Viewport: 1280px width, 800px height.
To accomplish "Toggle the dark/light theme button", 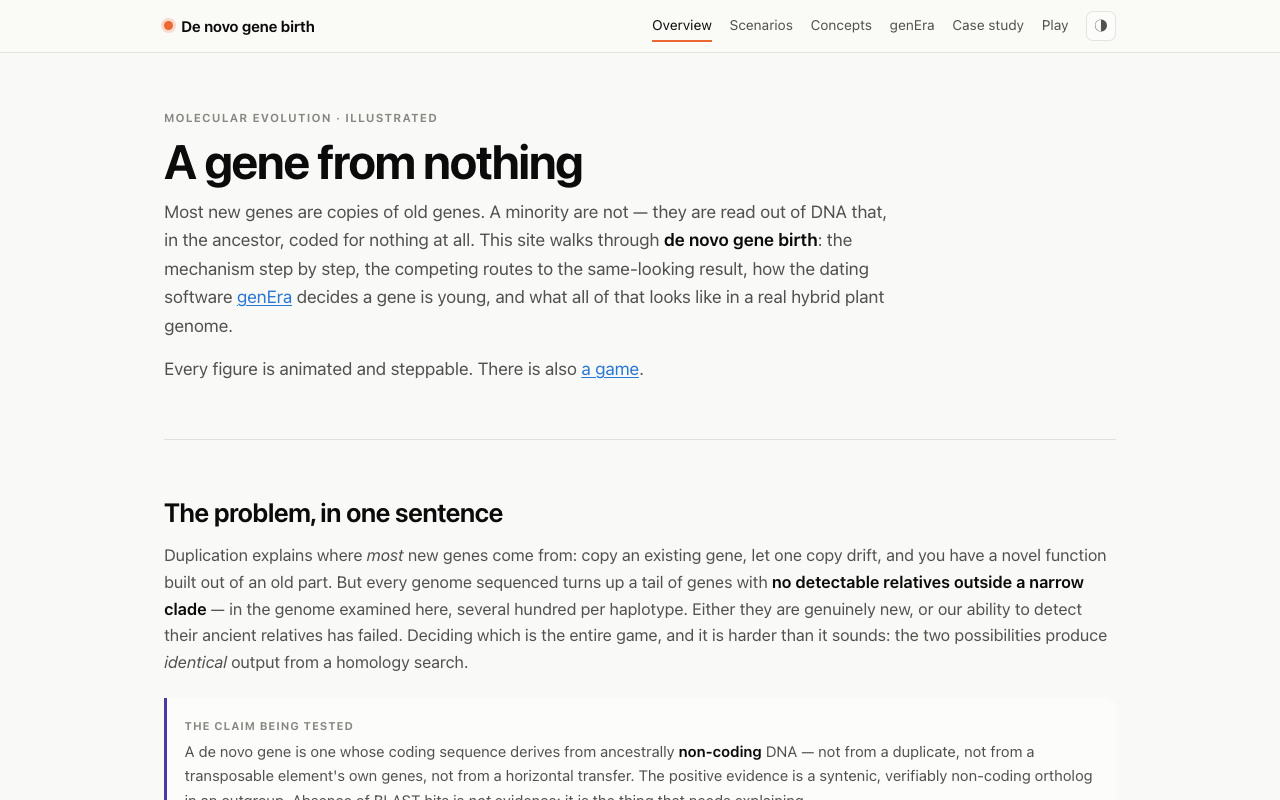I will (x=1101, y=26).
